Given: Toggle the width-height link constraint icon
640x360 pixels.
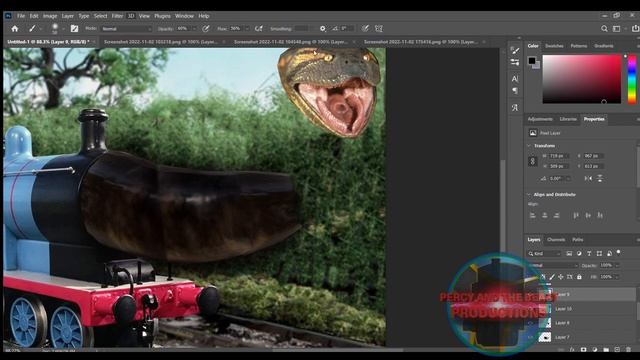Looking at the screenshot, I should coord(532,161).
